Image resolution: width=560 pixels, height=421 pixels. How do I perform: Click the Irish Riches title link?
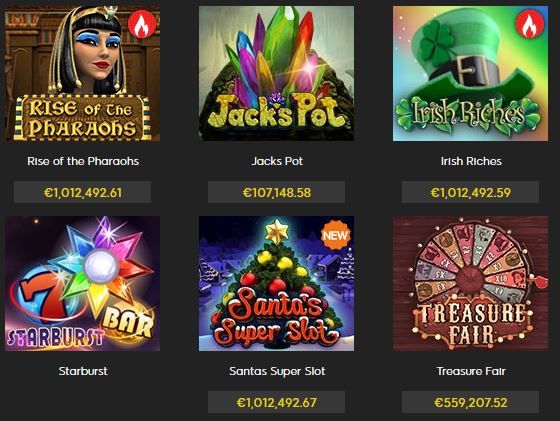click(471, 161)
